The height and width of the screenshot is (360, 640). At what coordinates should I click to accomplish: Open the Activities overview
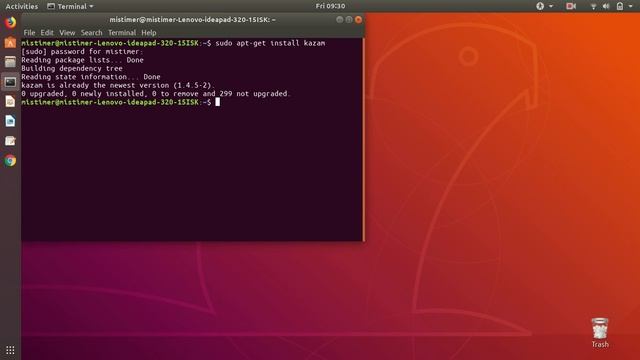22,6
